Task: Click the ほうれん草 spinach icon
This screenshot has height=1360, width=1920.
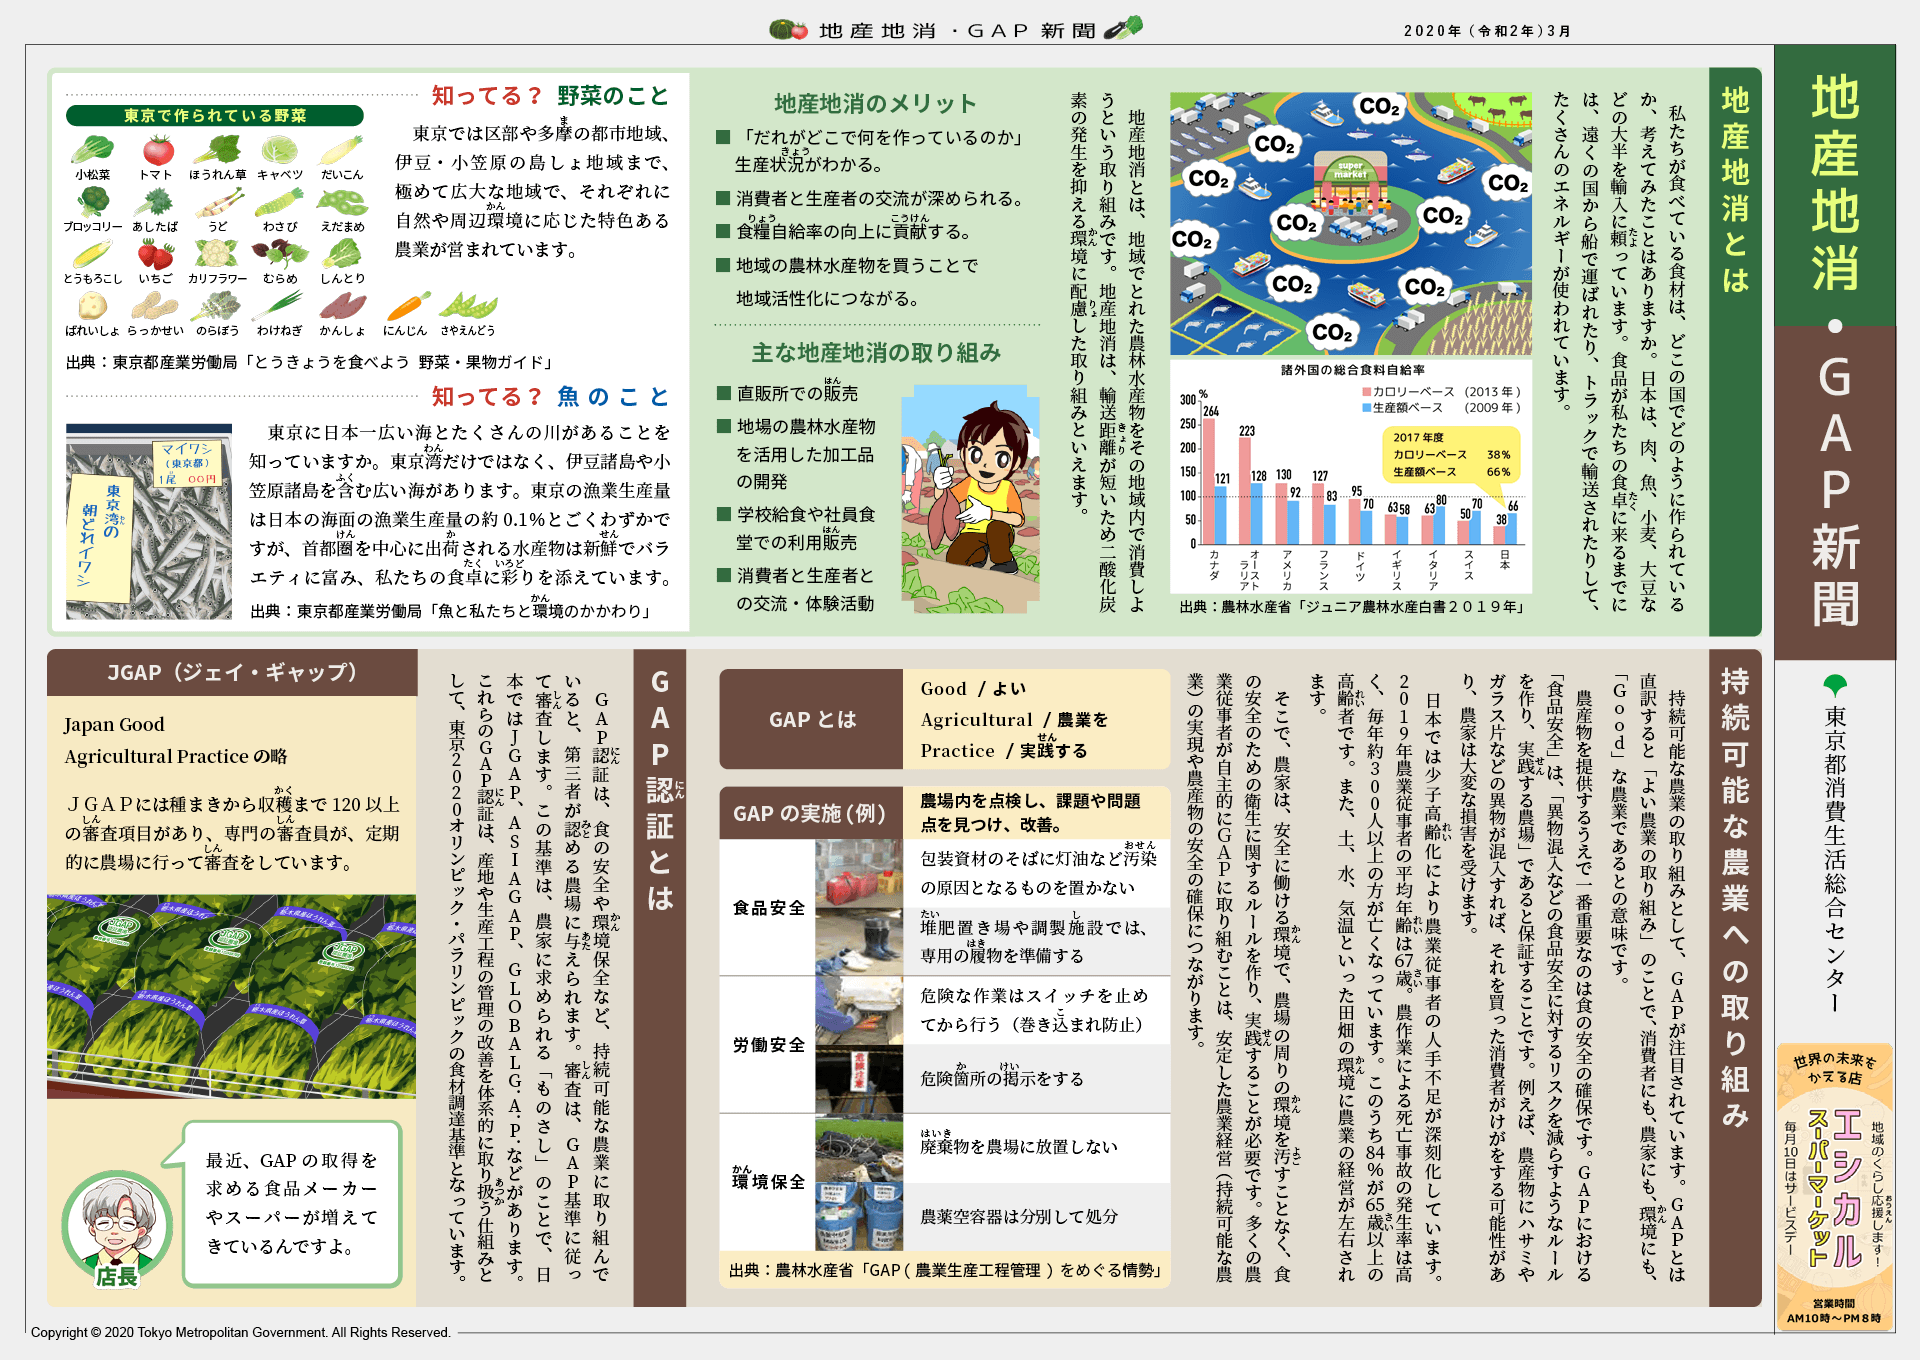Action: tap(217, 150)
